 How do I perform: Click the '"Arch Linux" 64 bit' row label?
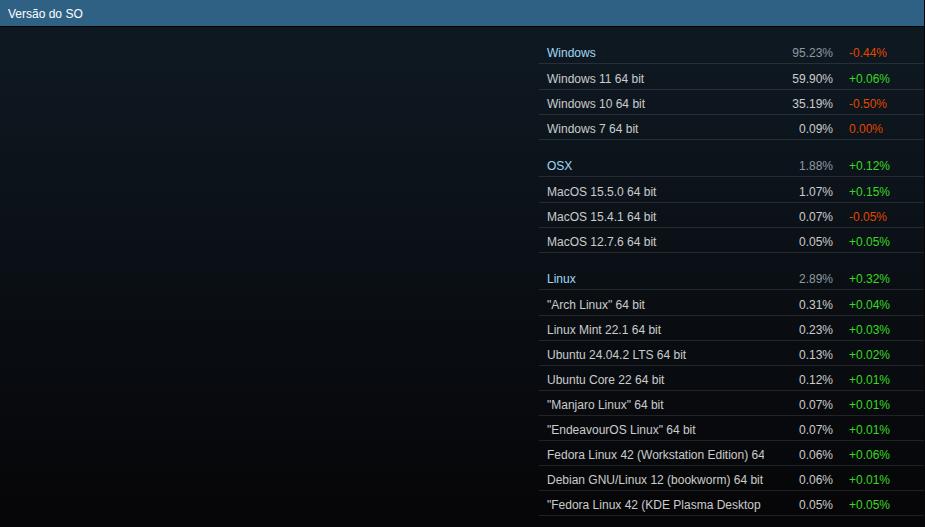point(596,305)
